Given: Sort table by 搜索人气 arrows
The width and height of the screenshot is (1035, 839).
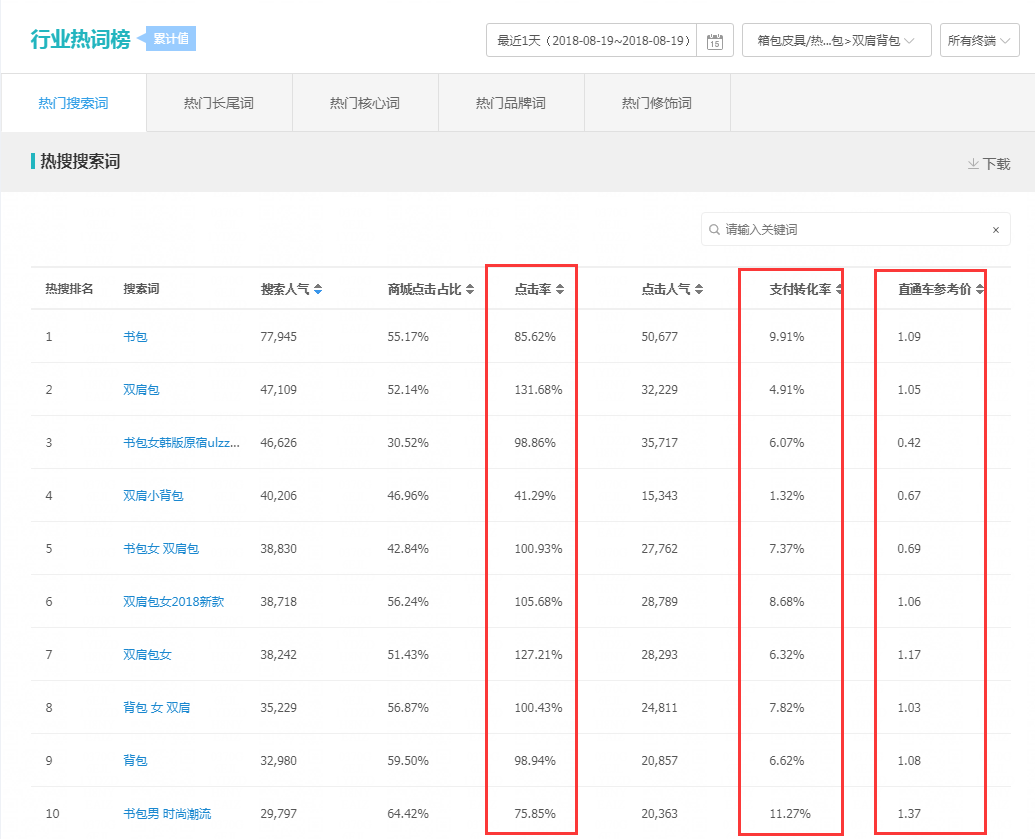Looking at the screenshot, I should (318, 289).
